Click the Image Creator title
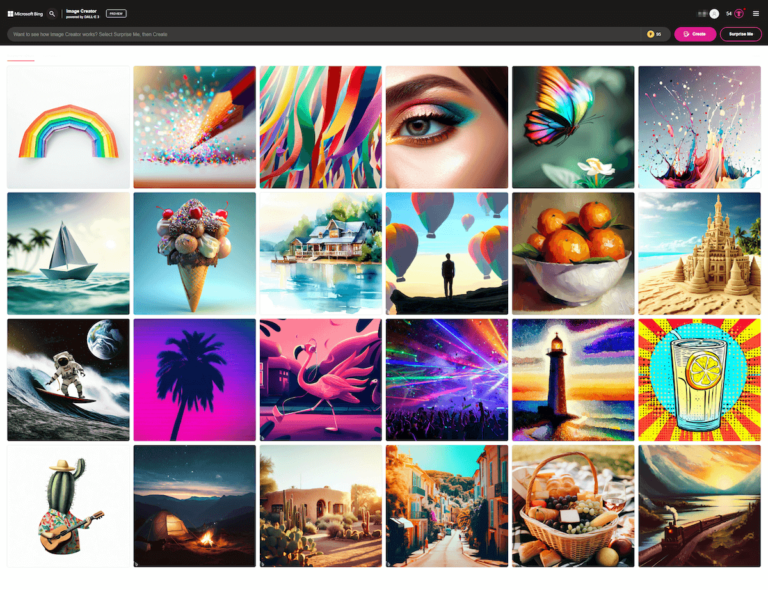The height and width of the screenshot is (590, 768). click(81, 12)
